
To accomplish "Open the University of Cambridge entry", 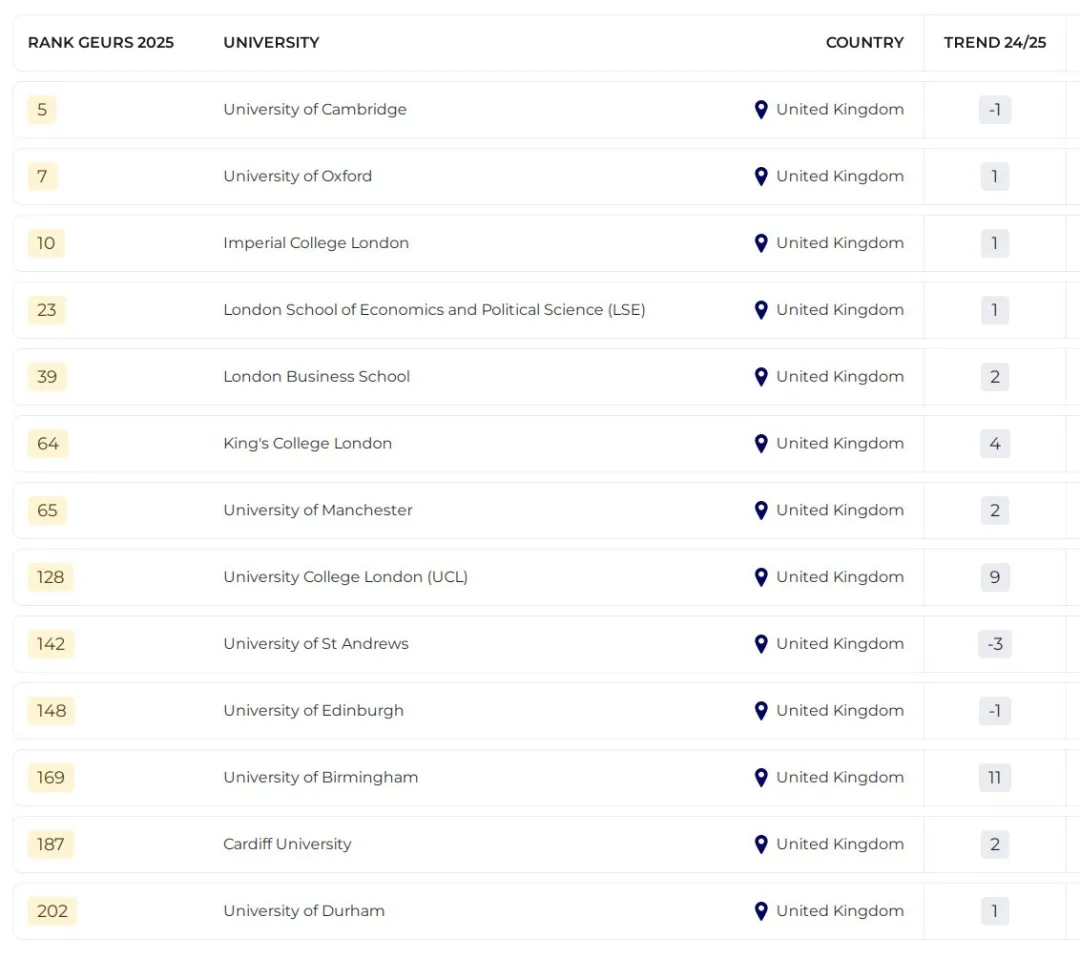I will click(x=315, y=110).
